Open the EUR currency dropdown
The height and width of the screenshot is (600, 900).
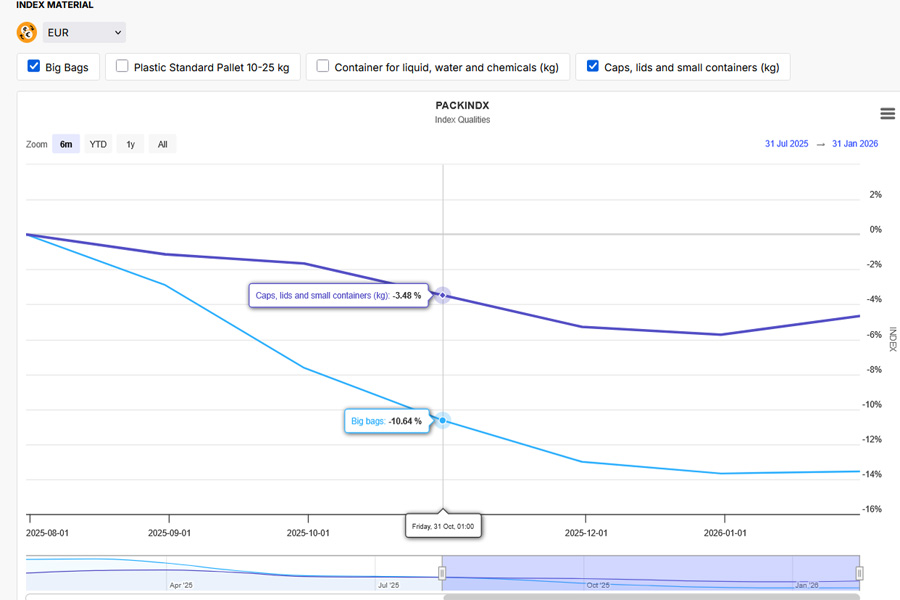[x=84, y=33]
